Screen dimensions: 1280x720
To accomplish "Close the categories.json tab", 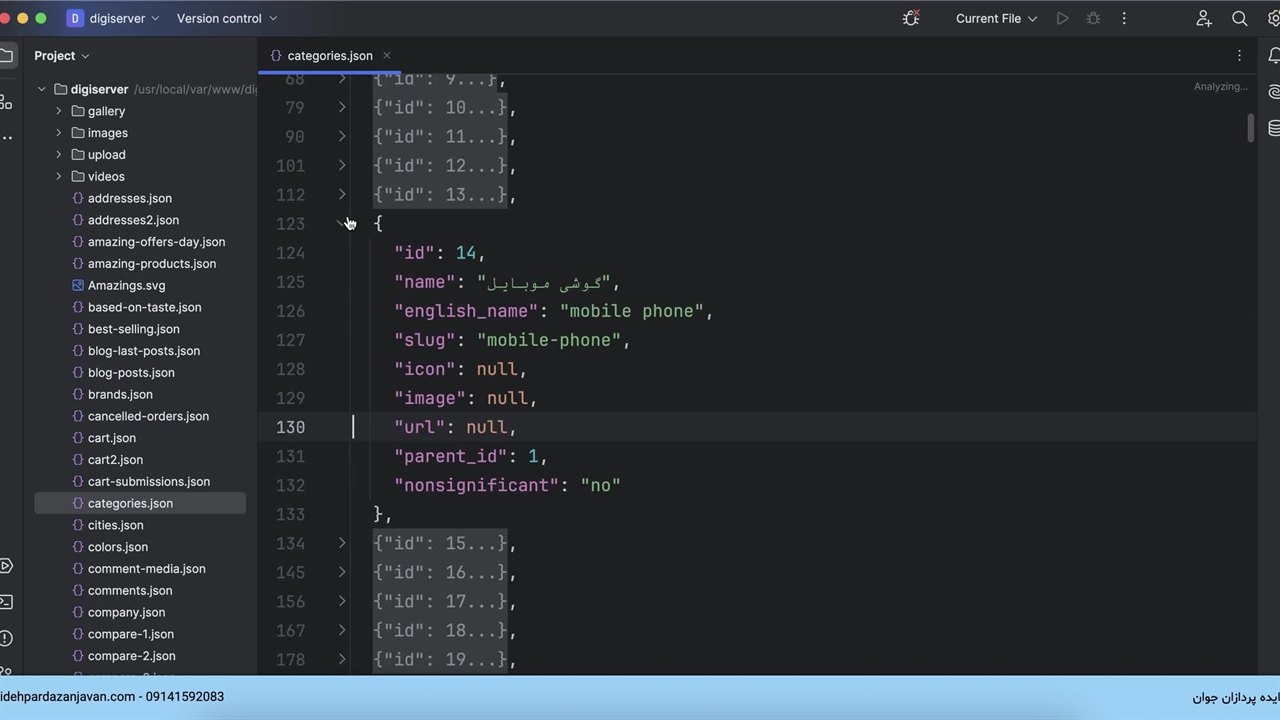I will [x=386, y=56].
